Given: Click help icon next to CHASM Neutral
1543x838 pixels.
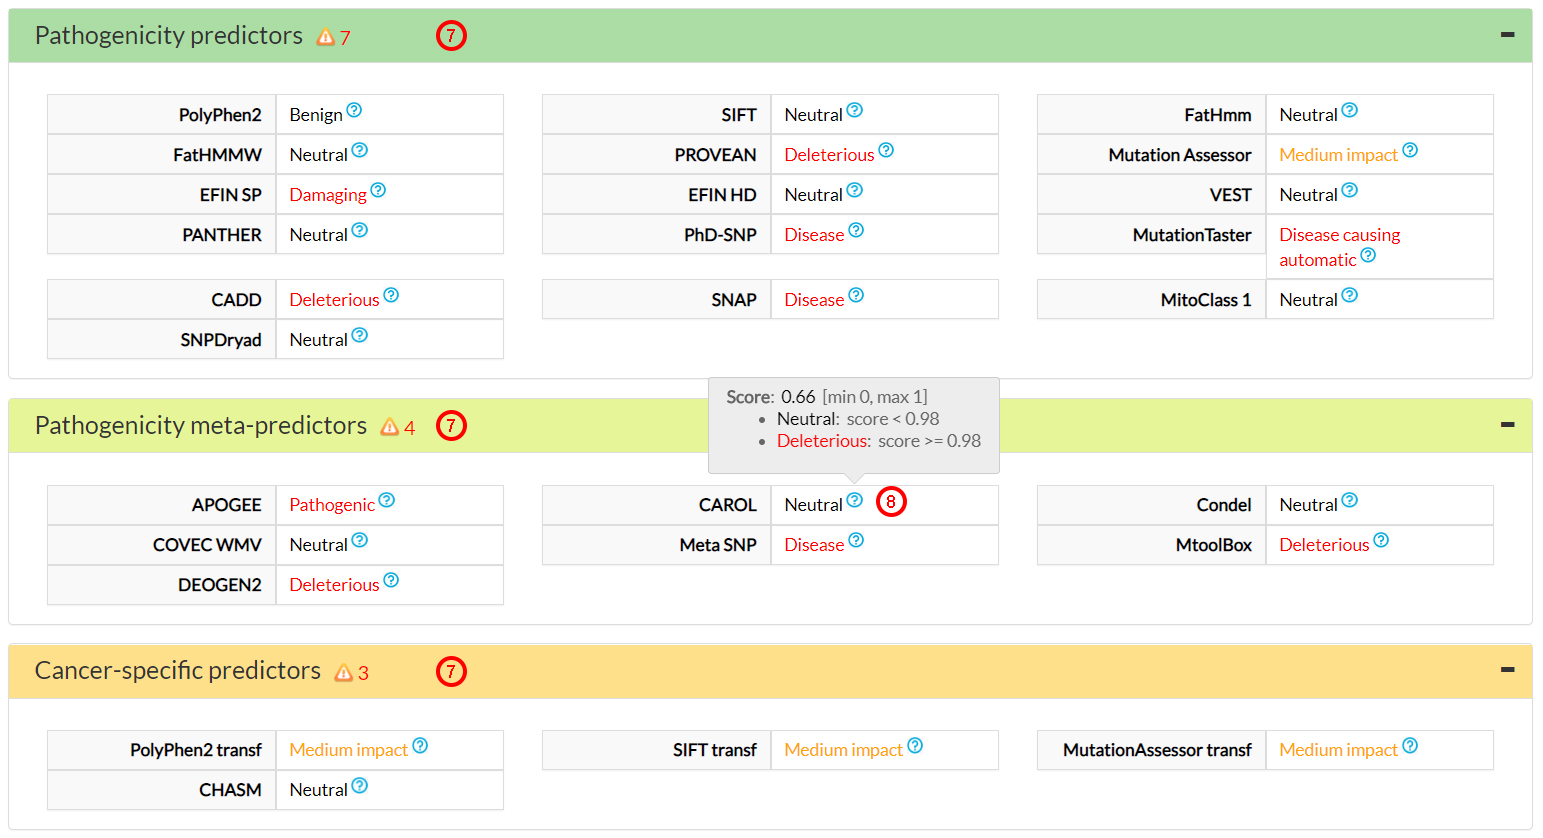Looking at the screenshot, I should coord(360,786).
